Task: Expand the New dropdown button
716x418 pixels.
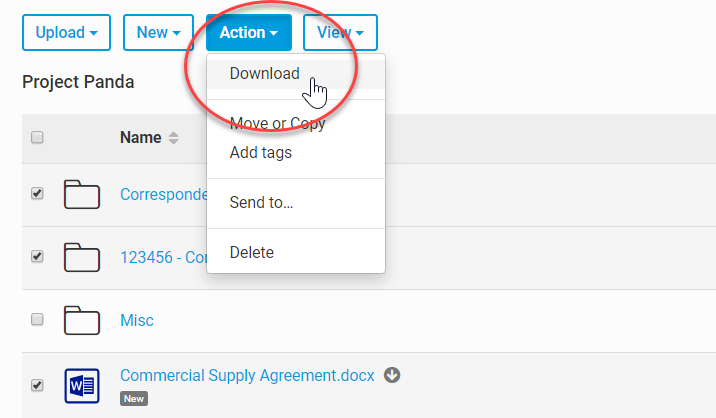Action: tap(158, 32)
